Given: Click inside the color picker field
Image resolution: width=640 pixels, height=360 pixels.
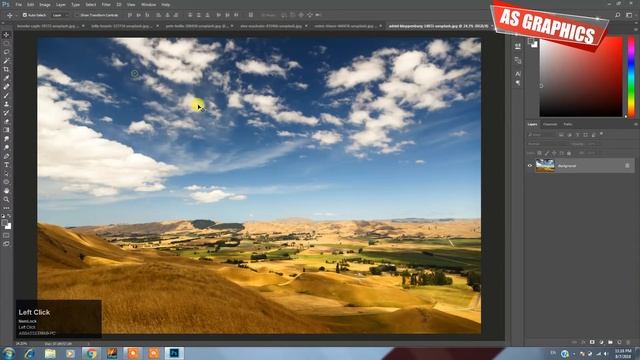Looking at the screenshot, I should [581, 76].
